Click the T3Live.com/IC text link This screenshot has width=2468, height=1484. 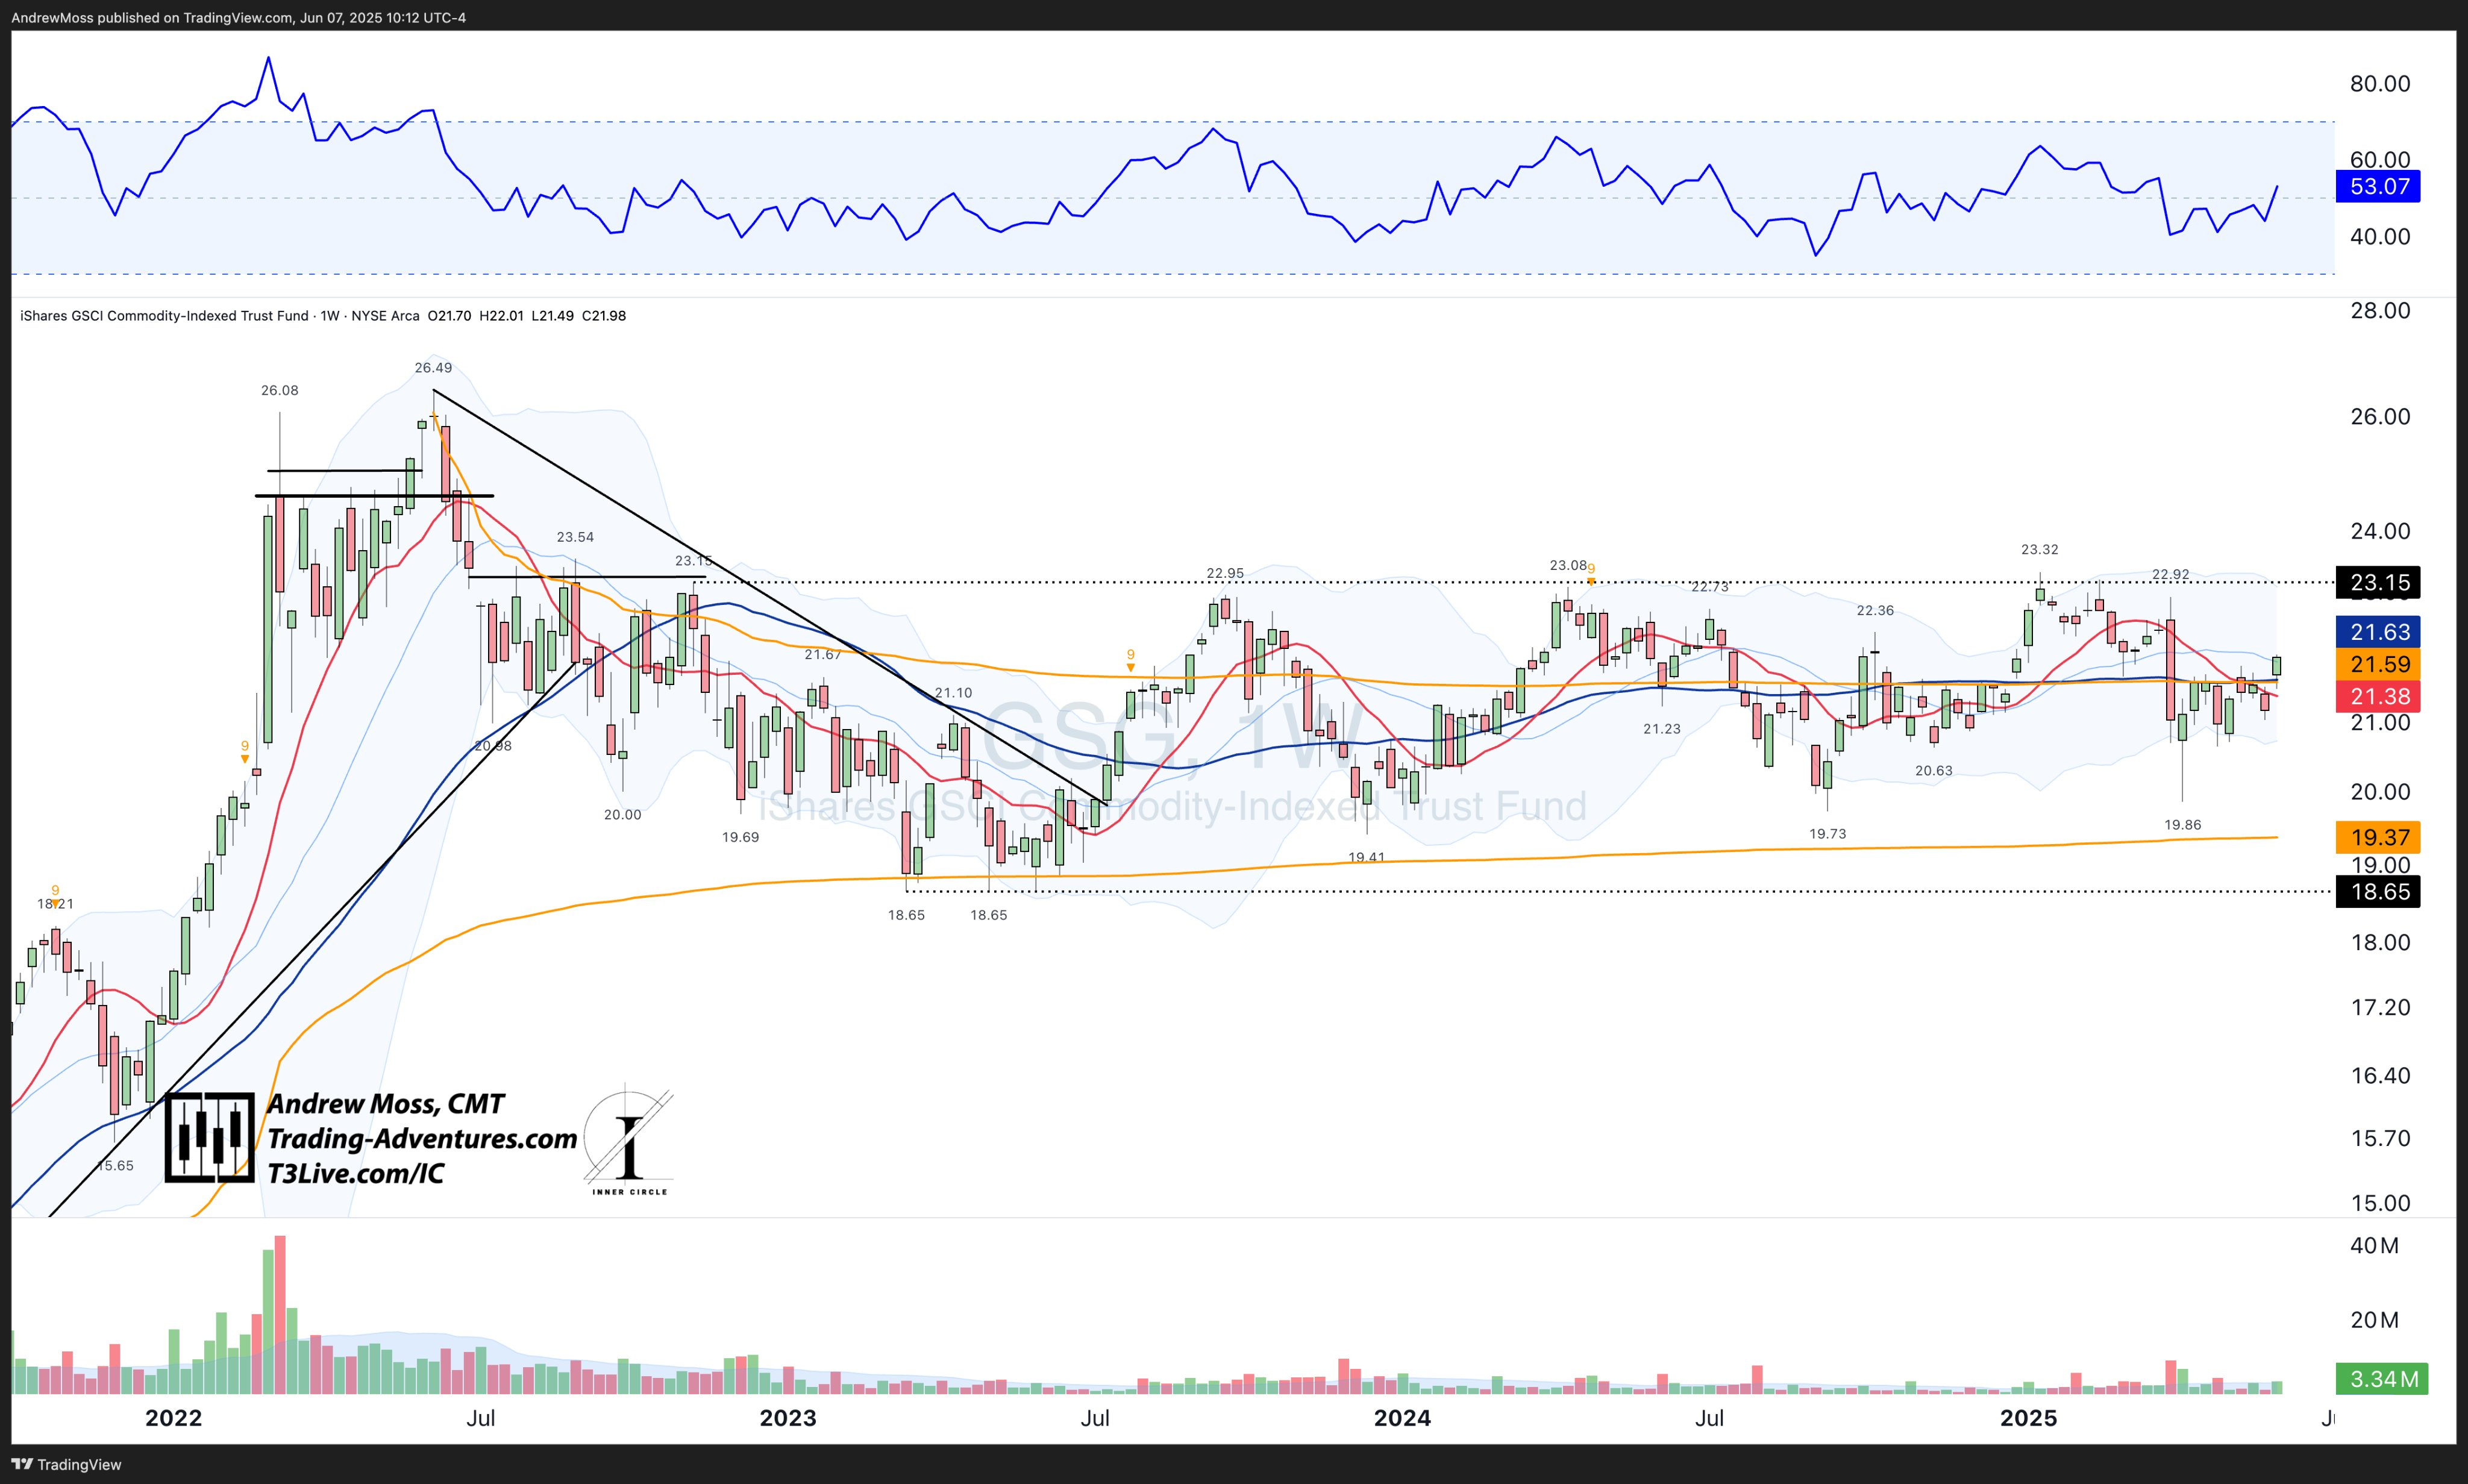pos(355,1173)
